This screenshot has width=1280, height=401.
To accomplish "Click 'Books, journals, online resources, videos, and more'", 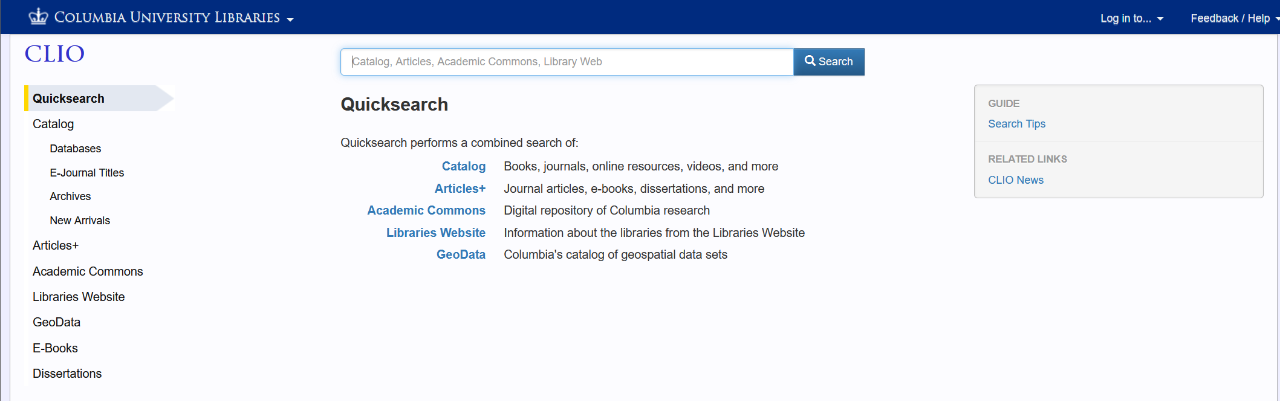I will [x=641, y=166].
